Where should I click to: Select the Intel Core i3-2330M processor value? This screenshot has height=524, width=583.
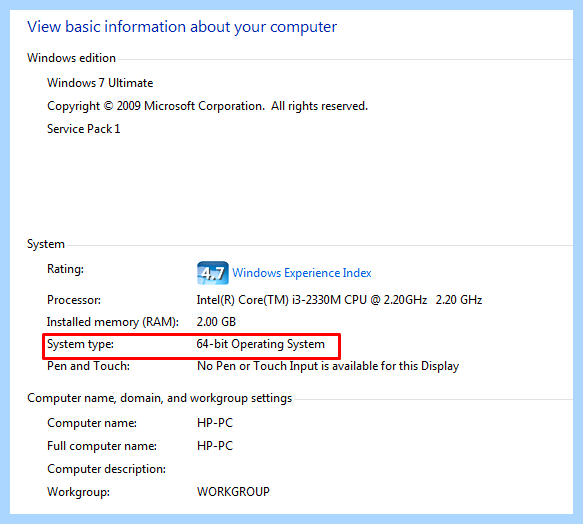339,300
